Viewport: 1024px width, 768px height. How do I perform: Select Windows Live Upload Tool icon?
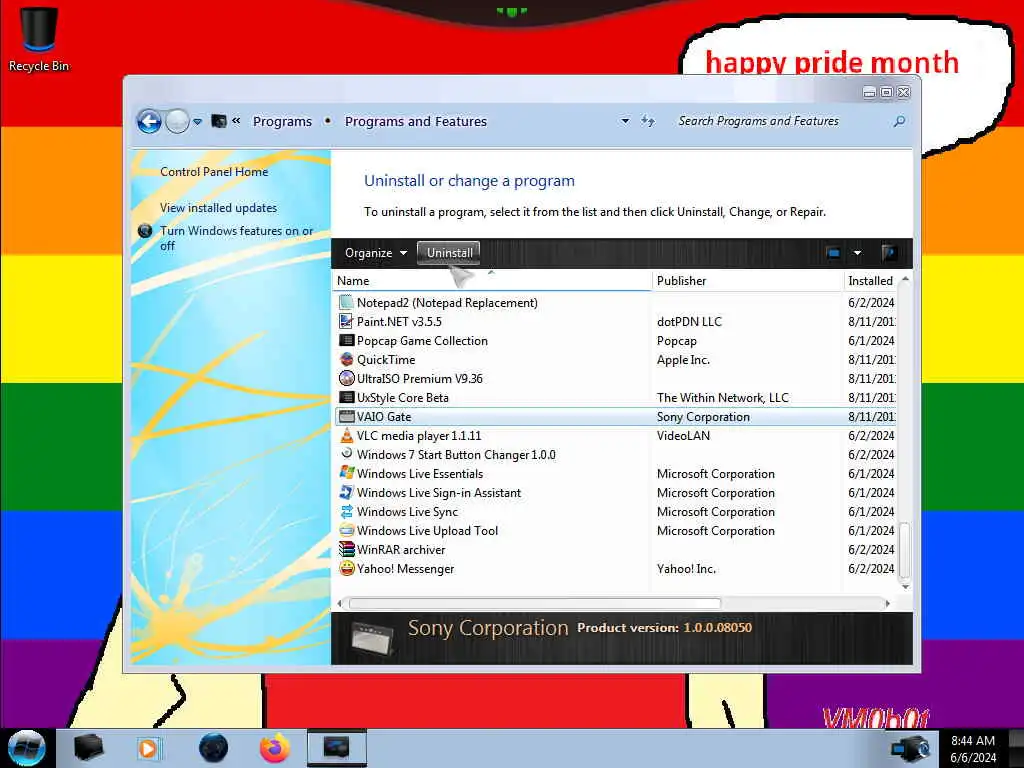(346, 530)
